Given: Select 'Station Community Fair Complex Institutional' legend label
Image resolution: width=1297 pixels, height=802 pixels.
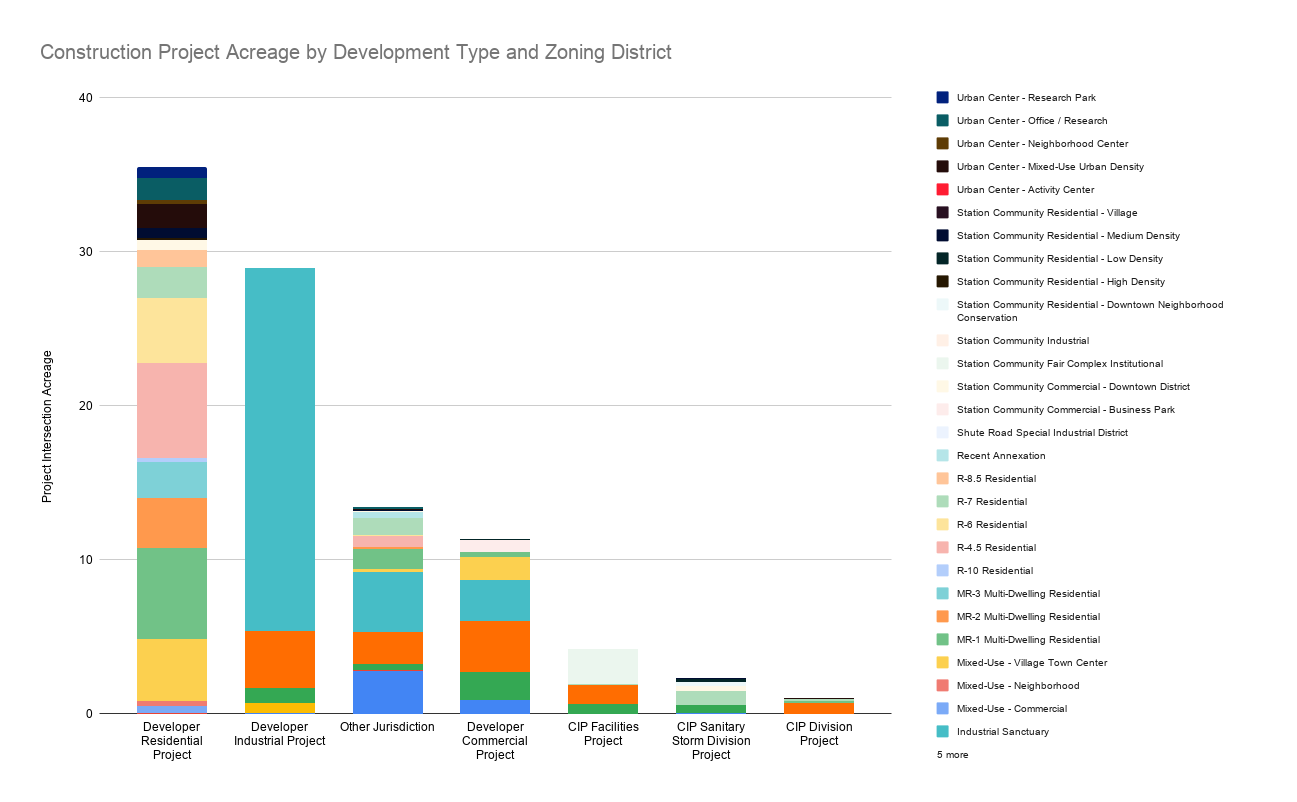Looking at the screenshot, I should click(1060, 364).
